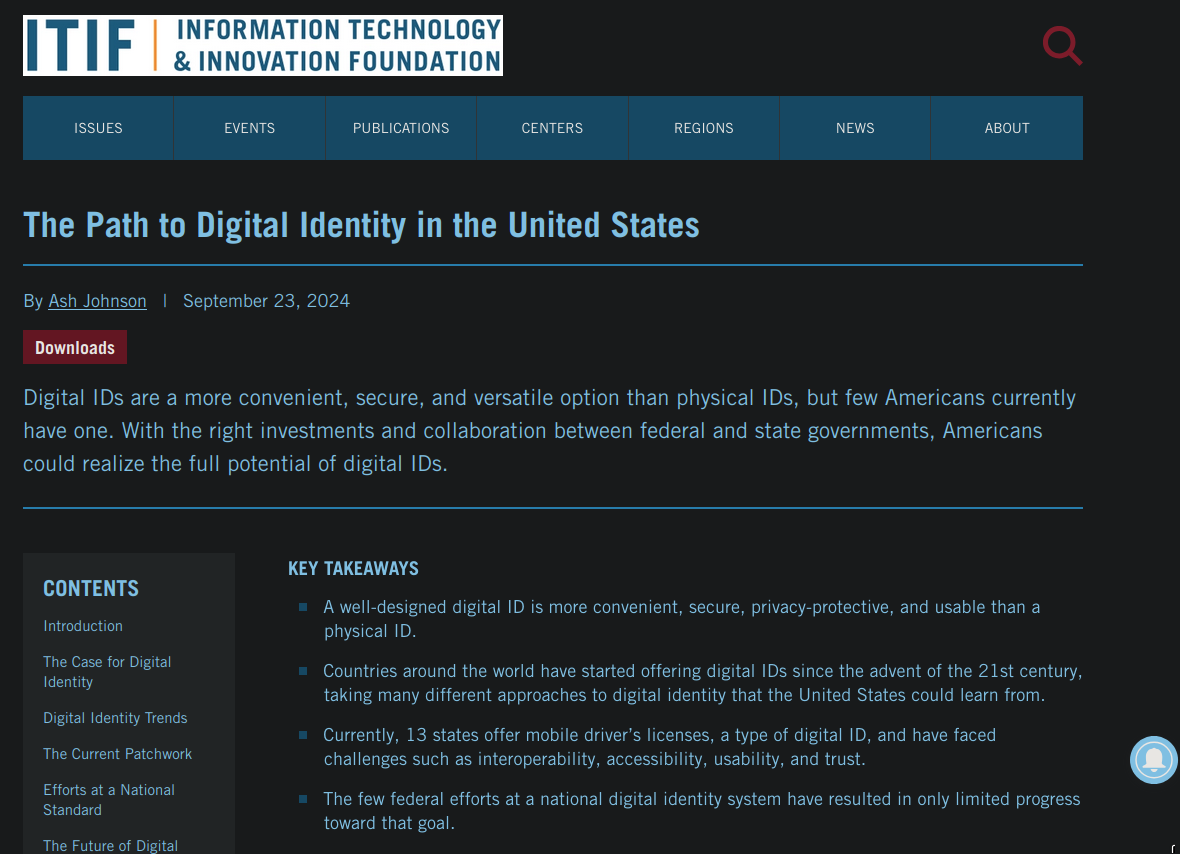Open the Centers menu
This screenshot has height=854, width=1180.
coord(552,128)
